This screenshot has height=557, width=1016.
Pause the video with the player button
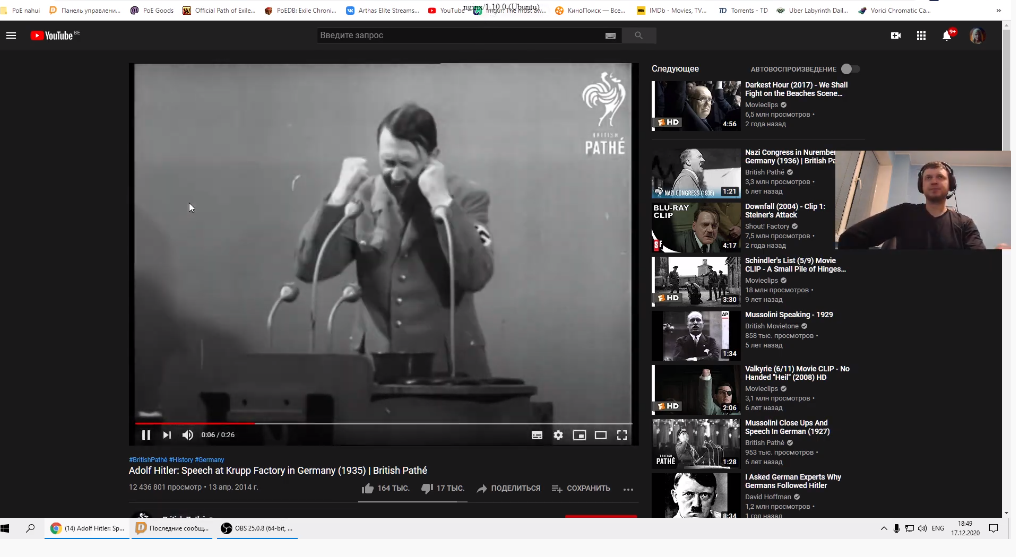[x=146, y=435]
